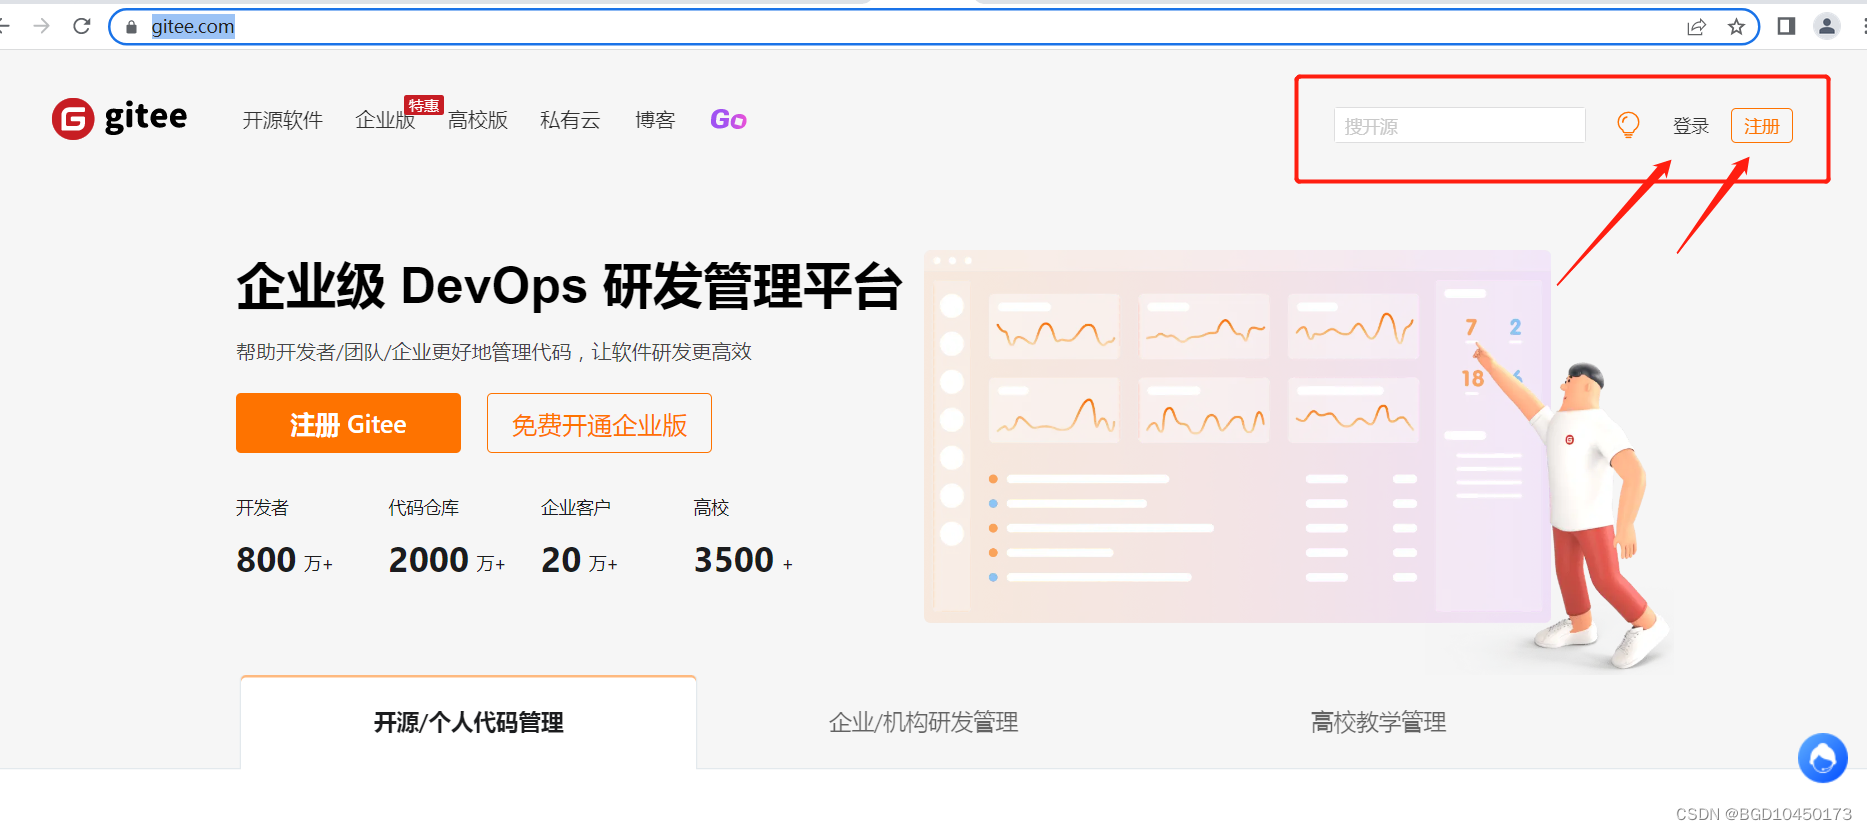Go forward with browser forward arrow
The width and height of the screenshot is (1867, 830).
[41, 26]
